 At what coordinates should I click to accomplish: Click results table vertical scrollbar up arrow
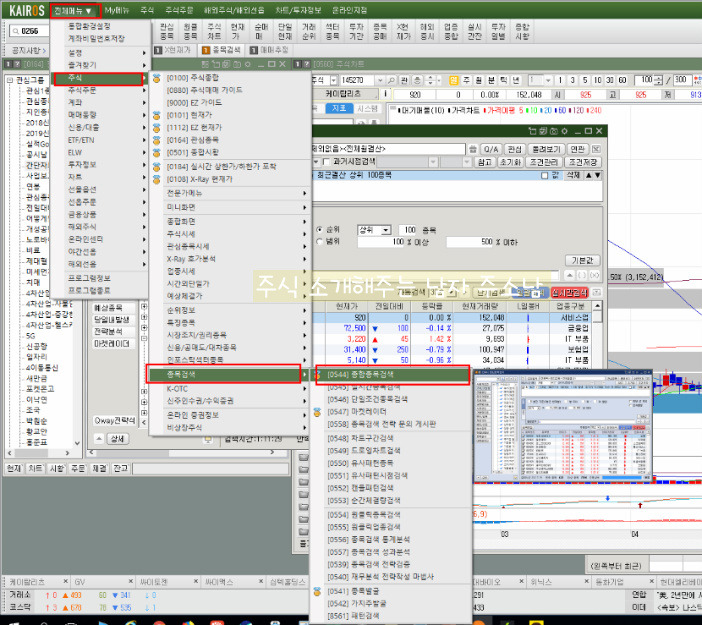[597, 306]
